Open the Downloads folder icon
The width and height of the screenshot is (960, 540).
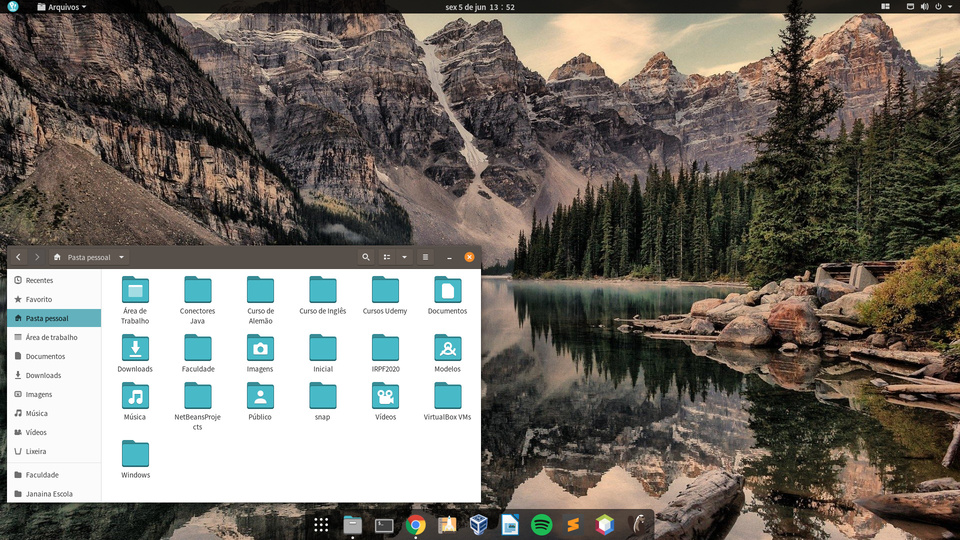point(135,349)
